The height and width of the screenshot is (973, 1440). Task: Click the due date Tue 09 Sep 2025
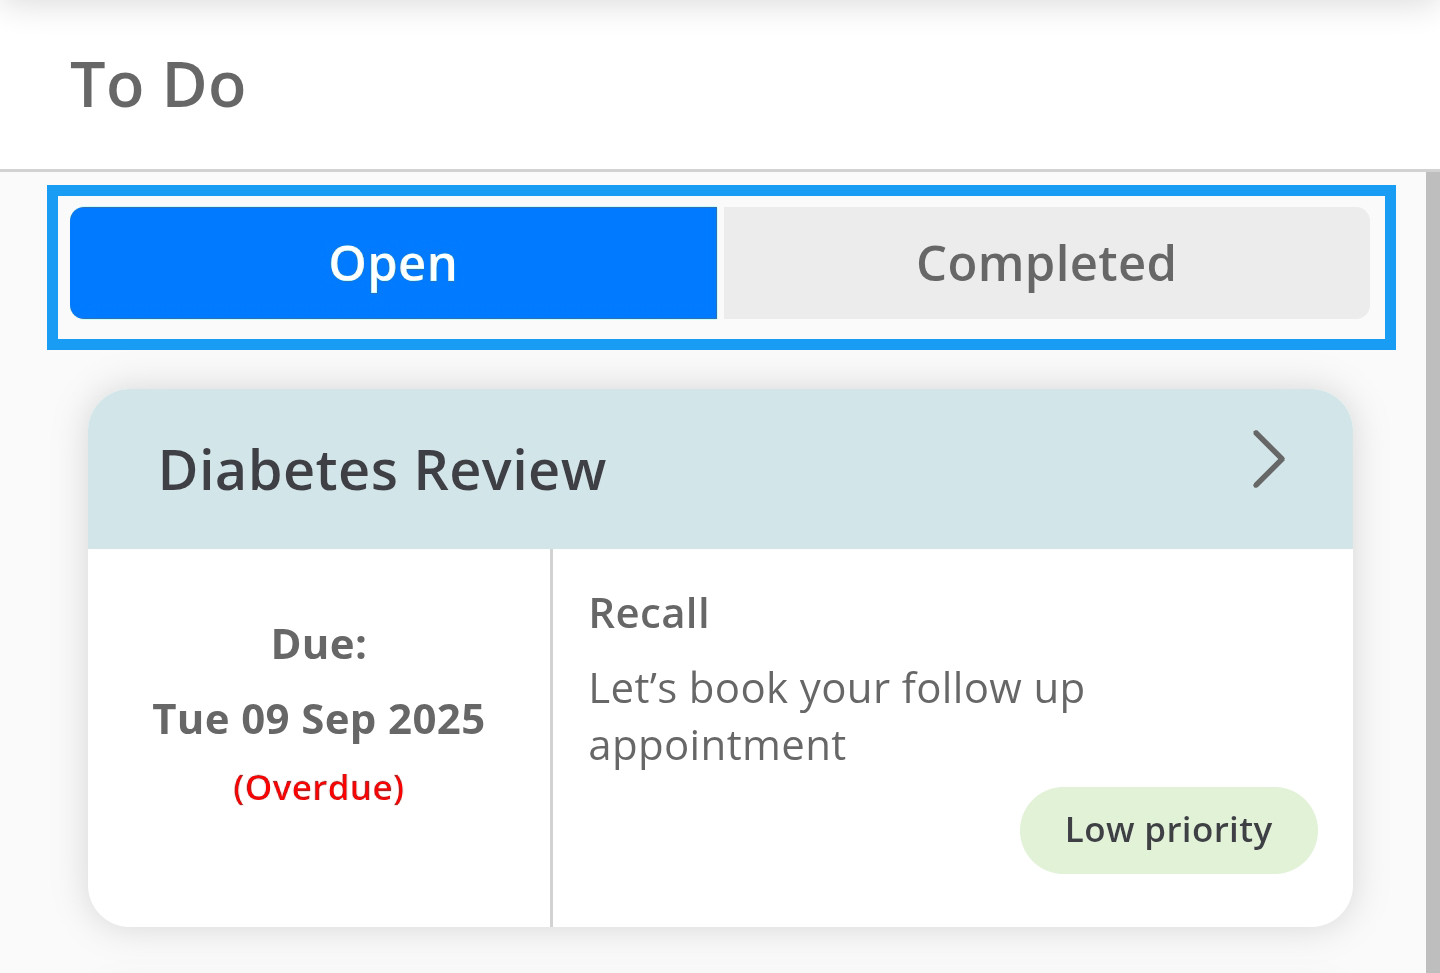pos(318,720)
